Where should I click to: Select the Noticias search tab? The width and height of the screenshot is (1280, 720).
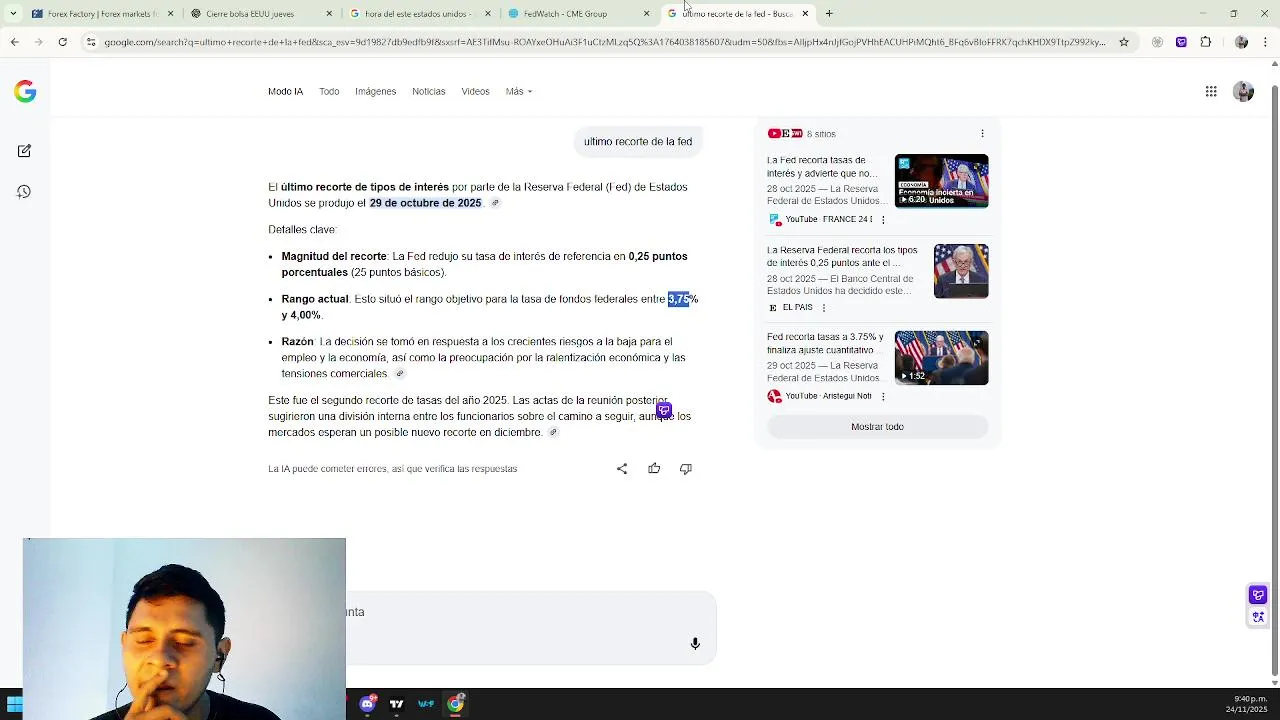tap(428, 92)
